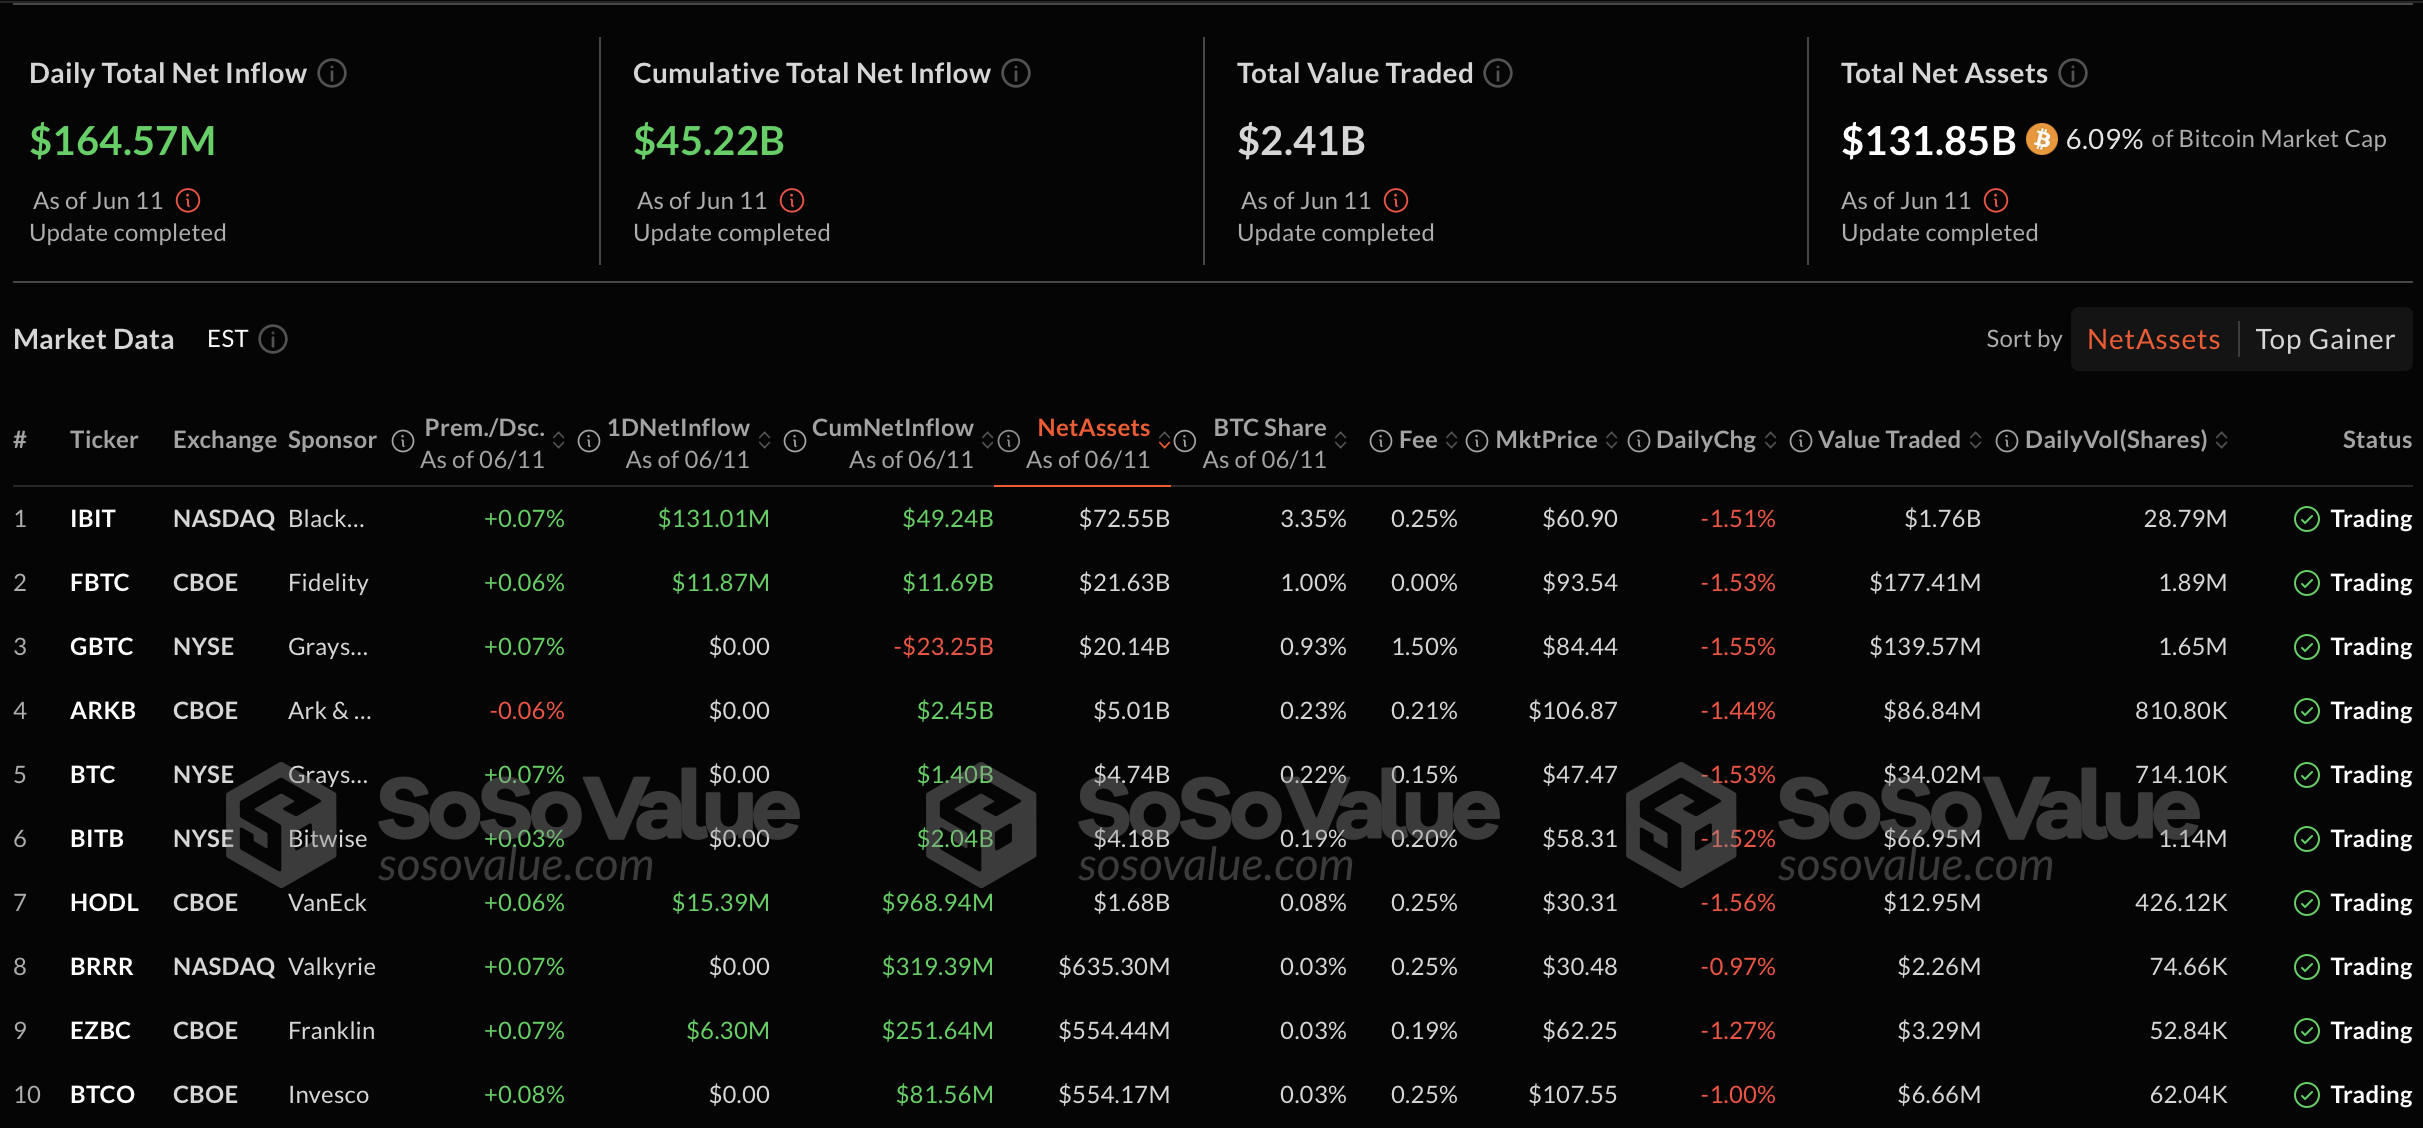This screenshot has width=2423, height=1128.
Task: Click info icon next to EST label
Action: (273, 339)
